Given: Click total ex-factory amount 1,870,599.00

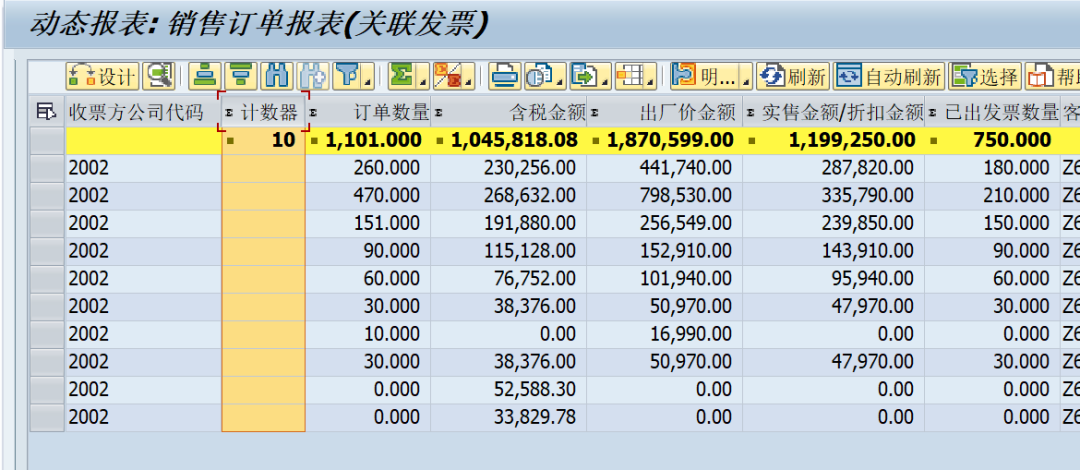Looking at the screenshot, I should tap(665, 141).
